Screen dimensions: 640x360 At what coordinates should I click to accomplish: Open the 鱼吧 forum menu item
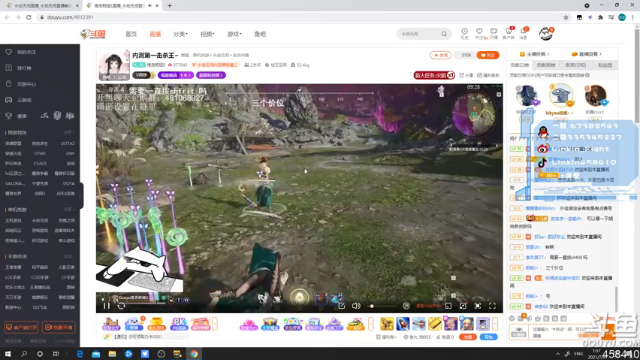pyautogui.click(x=260, y=34)
